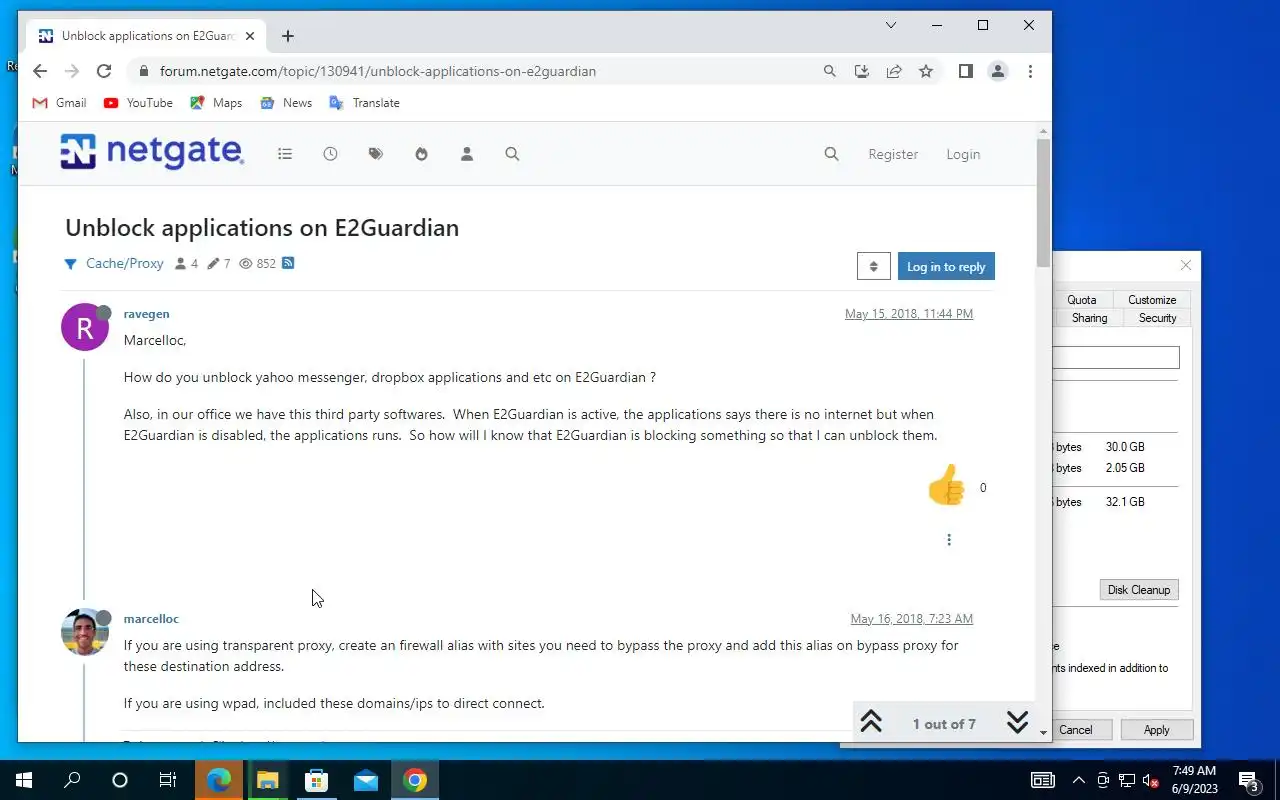Go back in Chrome history
This screenshot has width=1280, height=800.
tap(40, 71)
